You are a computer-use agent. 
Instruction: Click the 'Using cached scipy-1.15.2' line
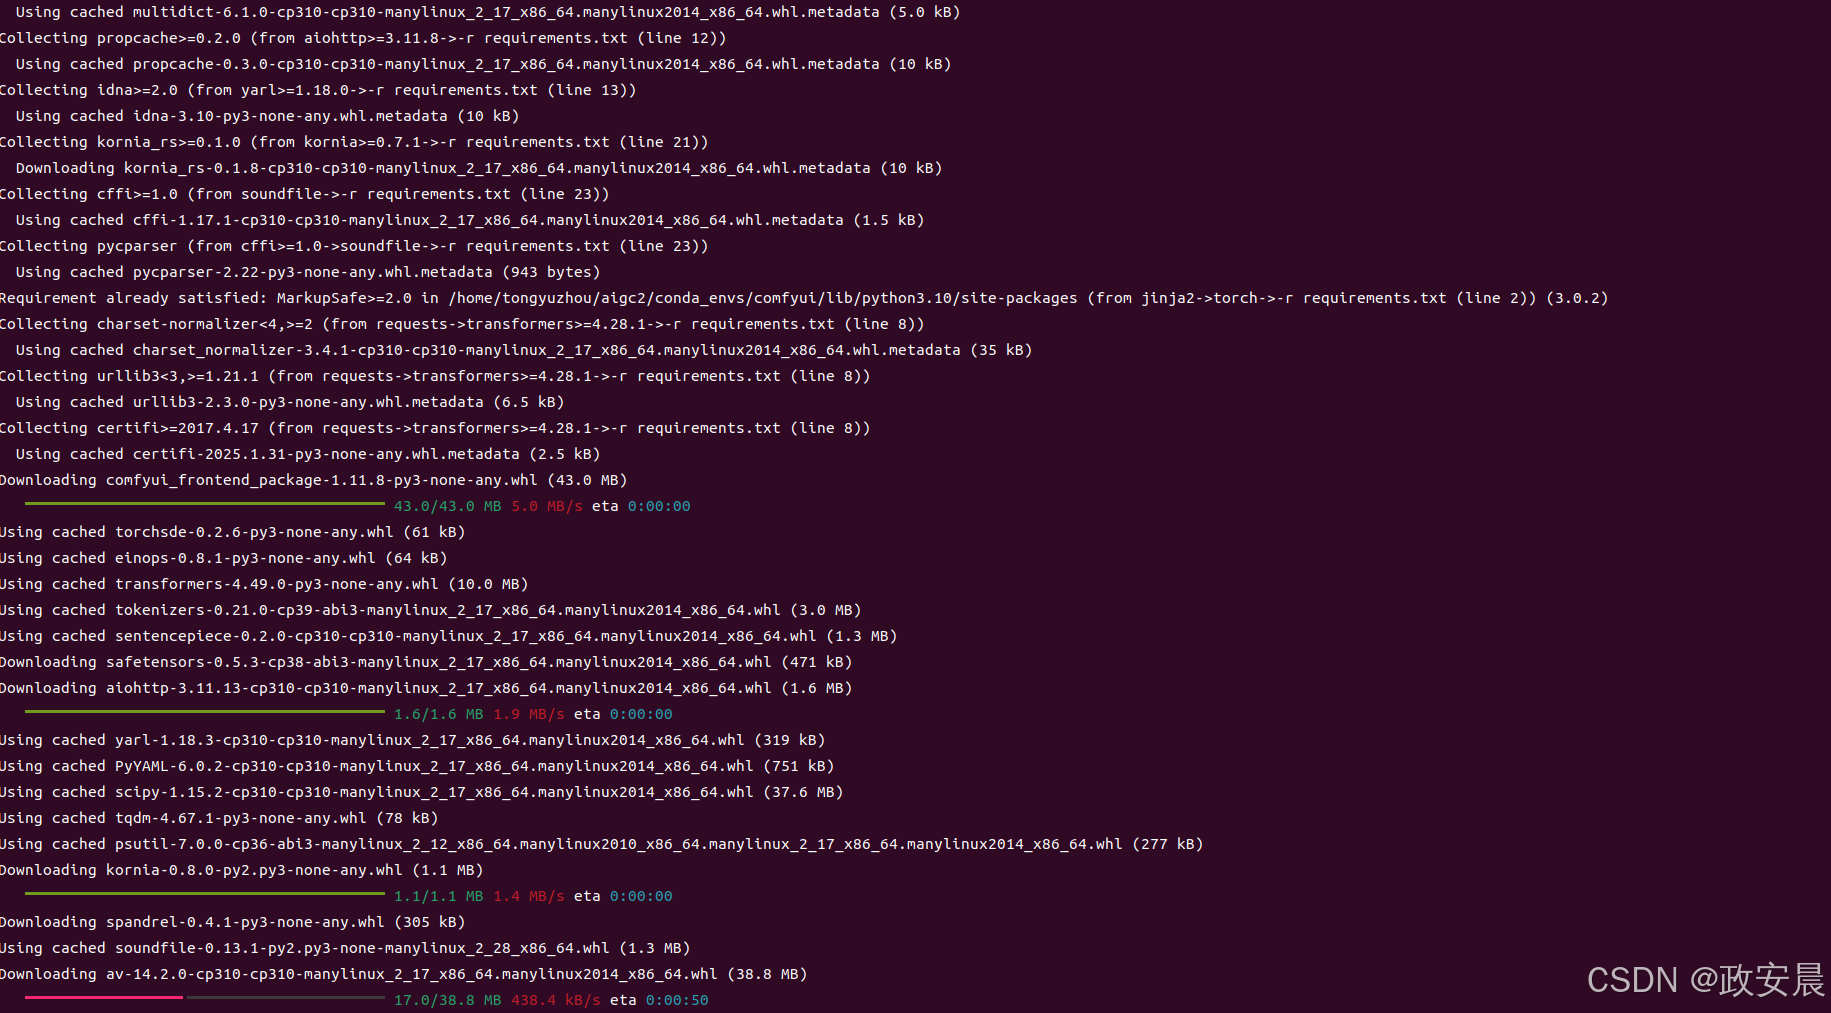click(x=421, y=792)
